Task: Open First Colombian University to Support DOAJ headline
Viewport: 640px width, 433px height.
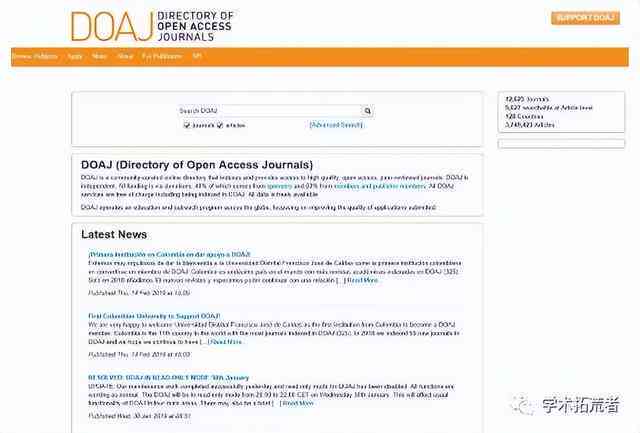Action: 154,316
